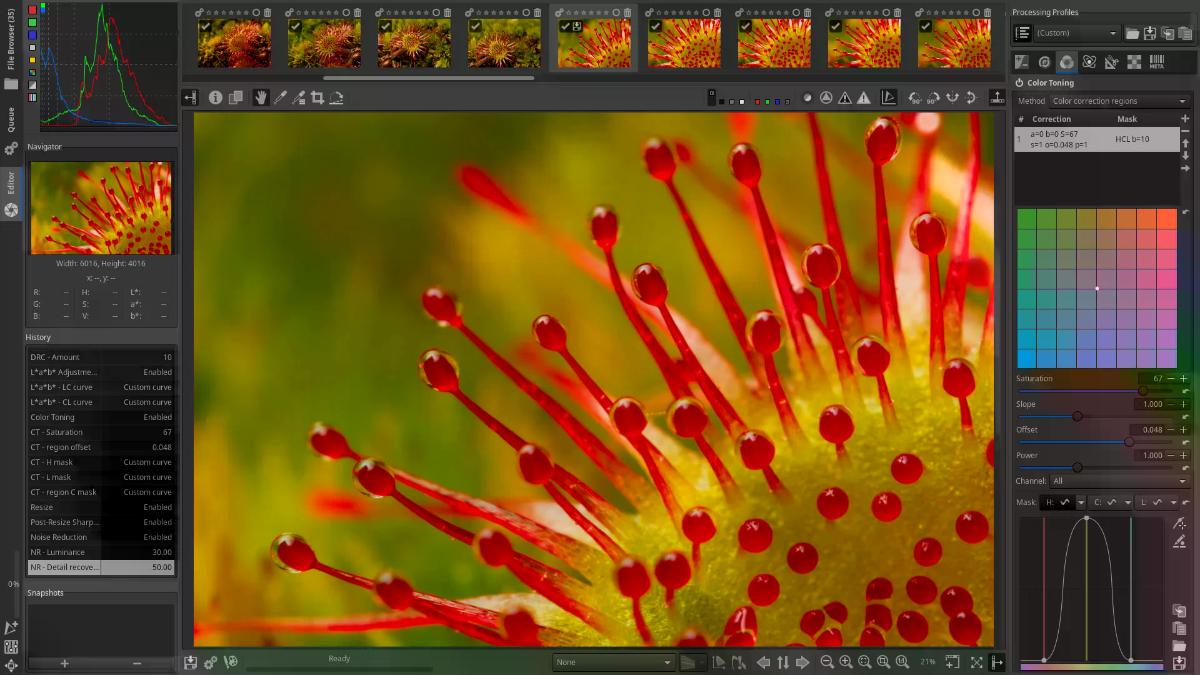The width and height of the screenshot is (1200, 675).
Task: Open the Color tools tab
Action: [1066, 62]
